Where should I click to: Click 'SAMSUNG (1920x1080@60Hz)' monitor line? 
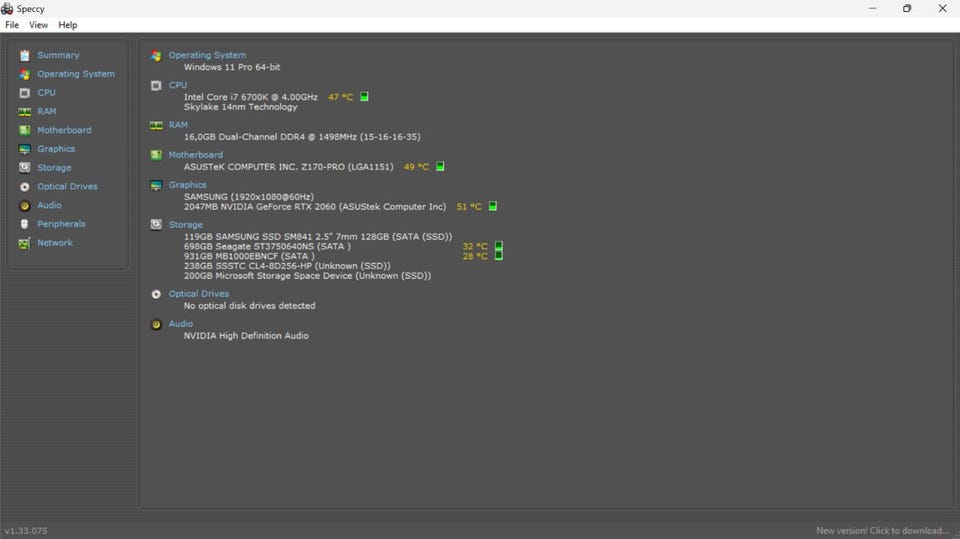pyautogui.click(x=249, y=197)
